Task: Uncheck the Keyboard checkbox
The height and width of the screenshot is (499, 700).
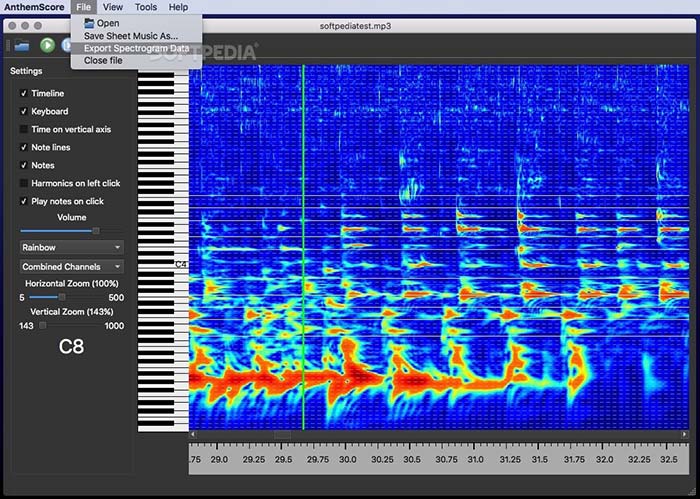Action: [24, 111]
